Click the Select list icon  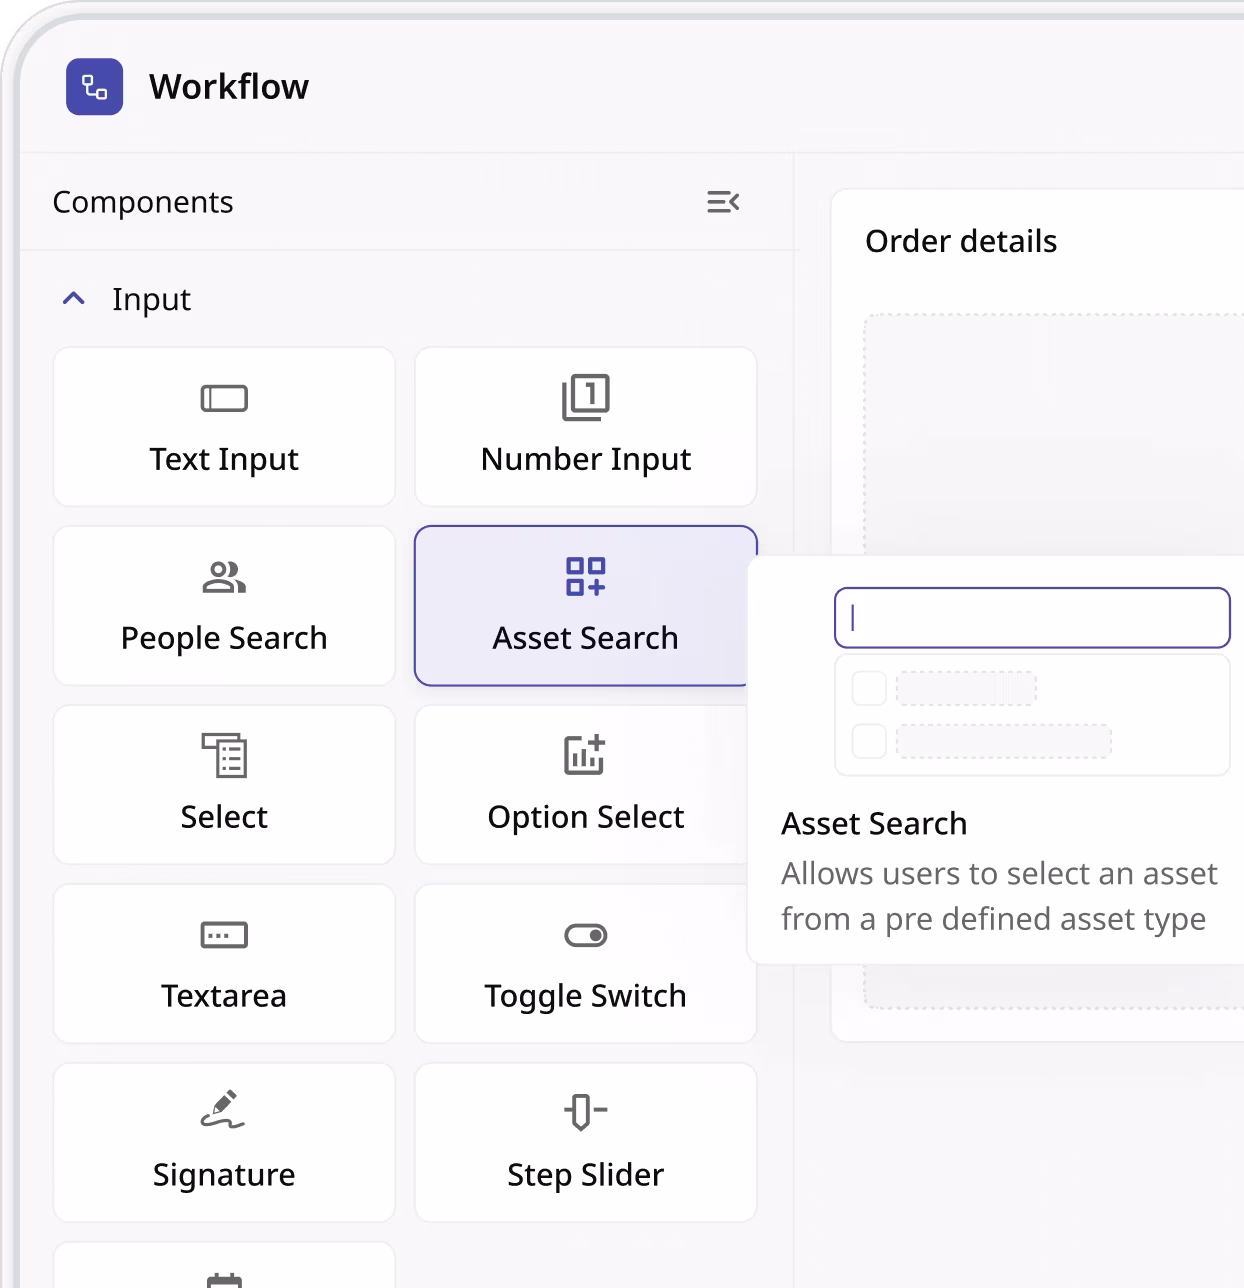click(224, 755)
